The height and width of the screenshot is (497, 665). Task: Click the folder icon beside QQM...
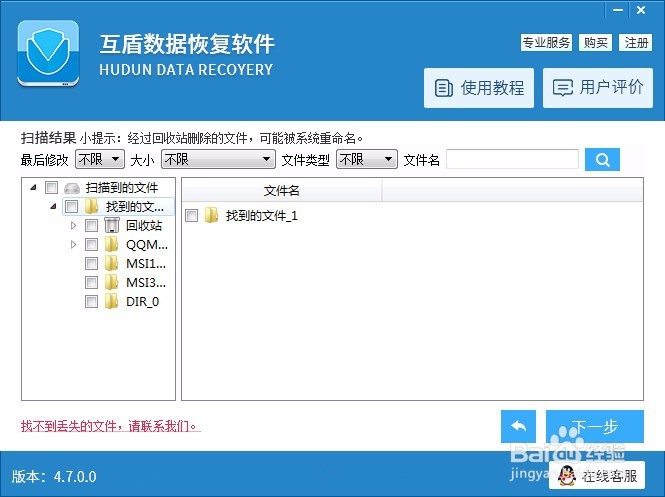pyautogui.click(x=112, y=244)
